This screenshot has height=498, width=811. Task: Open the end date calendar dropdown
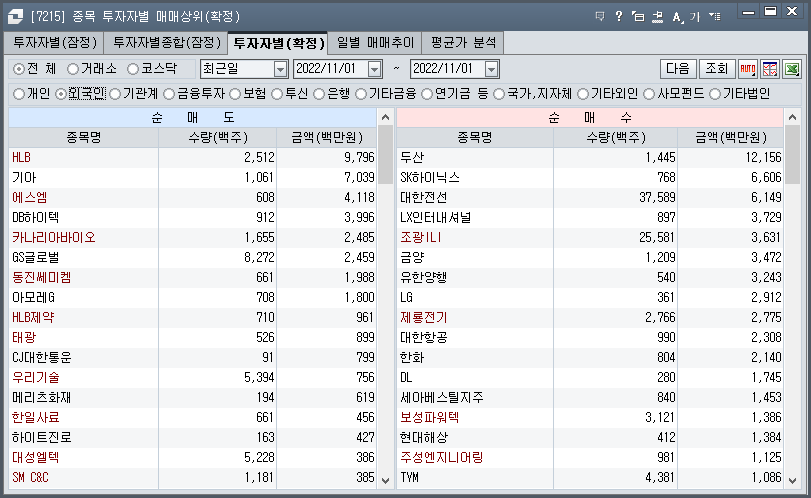point(492,69)
